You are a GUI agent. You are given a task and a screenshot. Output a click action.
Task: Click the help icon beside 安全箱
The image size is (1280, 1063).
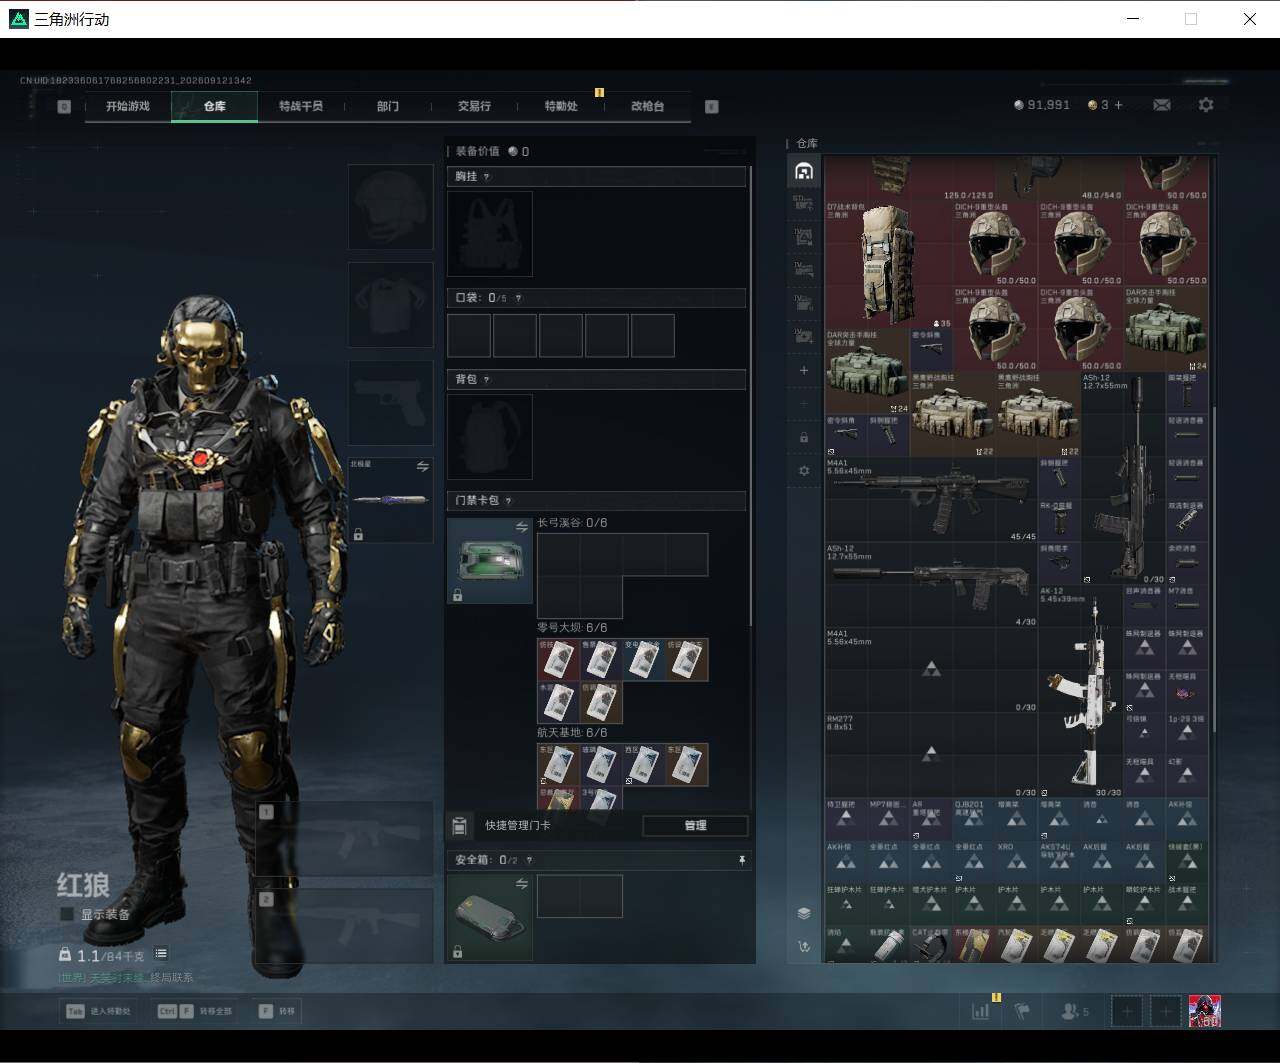[529, 860]
